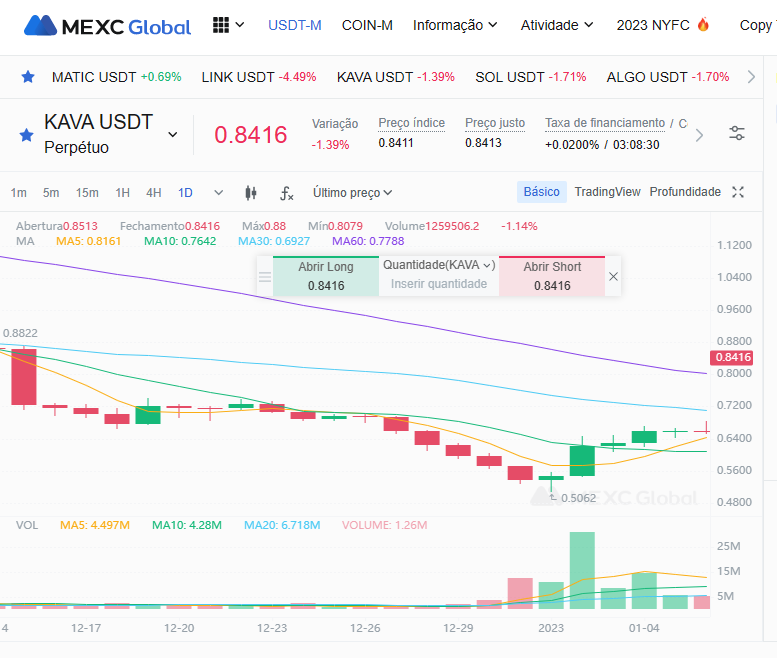The height and width of the screenshot is (658, 777).
Task: Show more price info with right chevron
Action: pyautogui.click(x=699, y=135)
